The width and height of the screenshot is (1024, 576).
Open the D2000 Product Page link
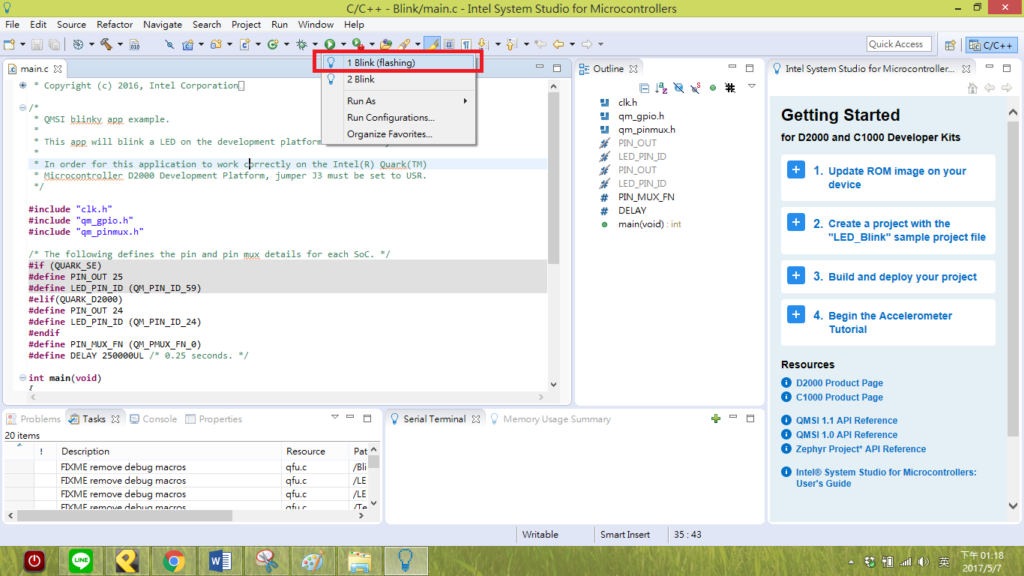[839, 383]
